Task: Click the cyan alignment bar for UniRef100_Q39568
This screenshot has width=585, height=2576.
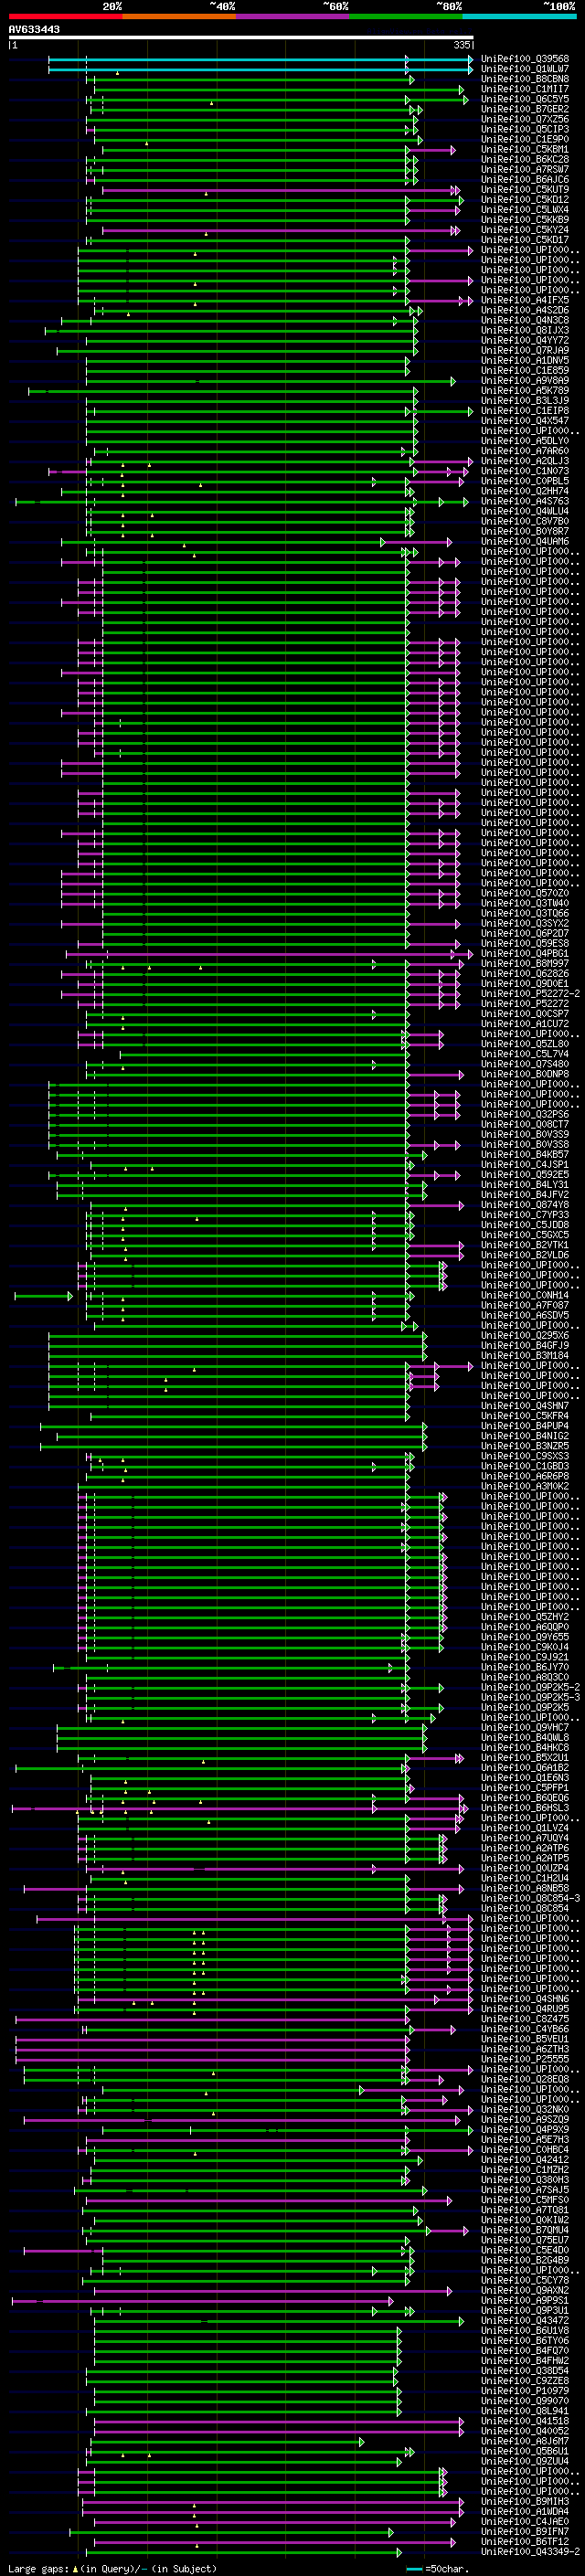Action: [260, 59]
